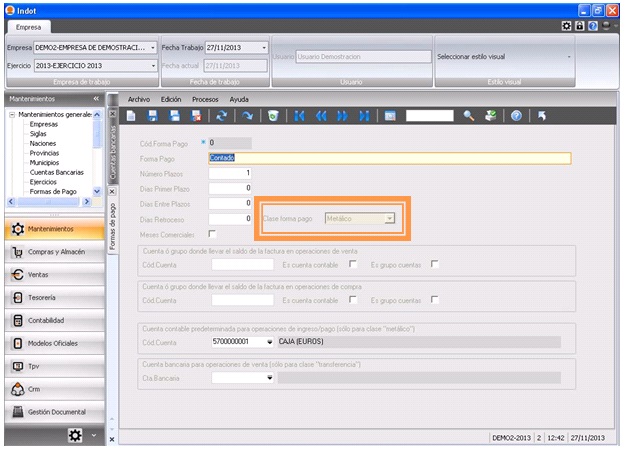Go to the first record

click(x=299, y=116)
